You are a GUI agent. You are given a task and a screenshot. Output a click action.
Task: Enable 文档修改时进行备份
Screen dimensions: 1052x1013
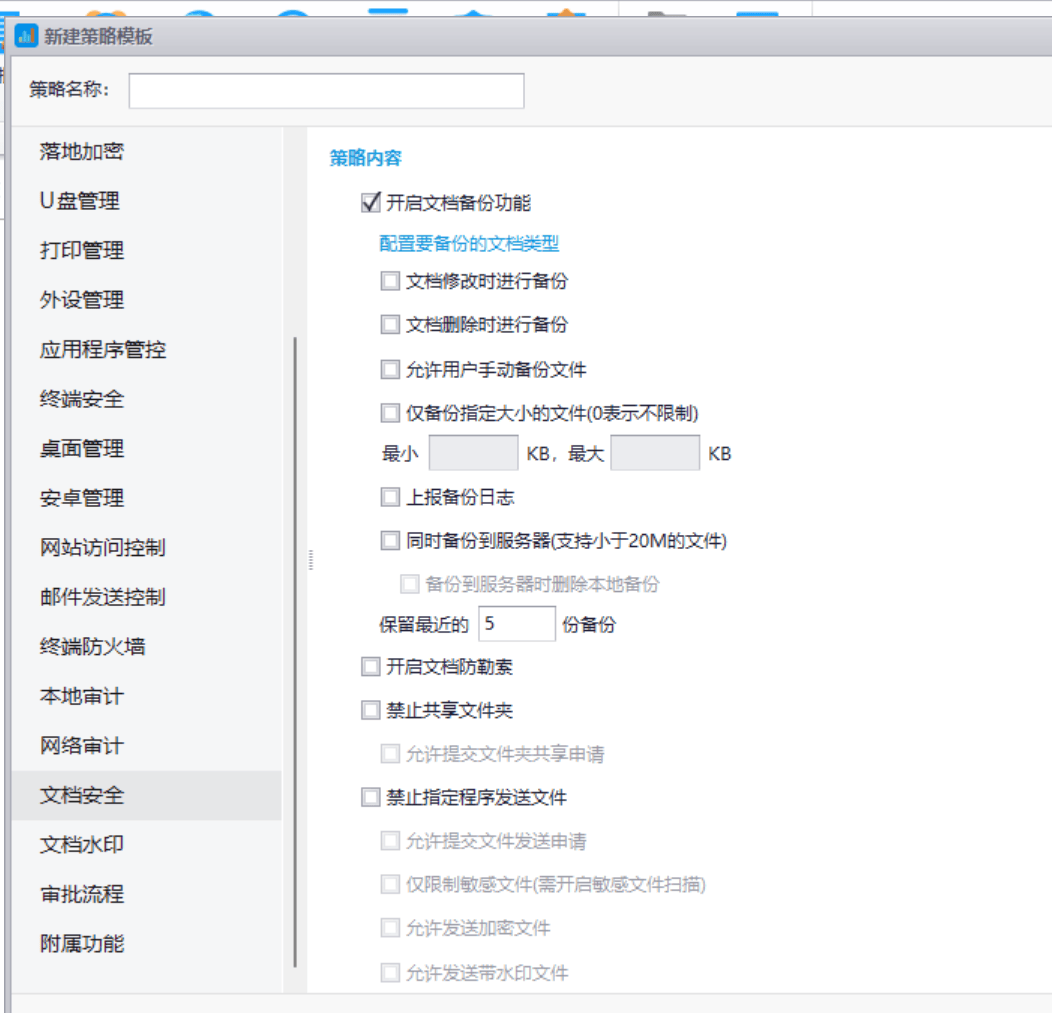(389, 281)
